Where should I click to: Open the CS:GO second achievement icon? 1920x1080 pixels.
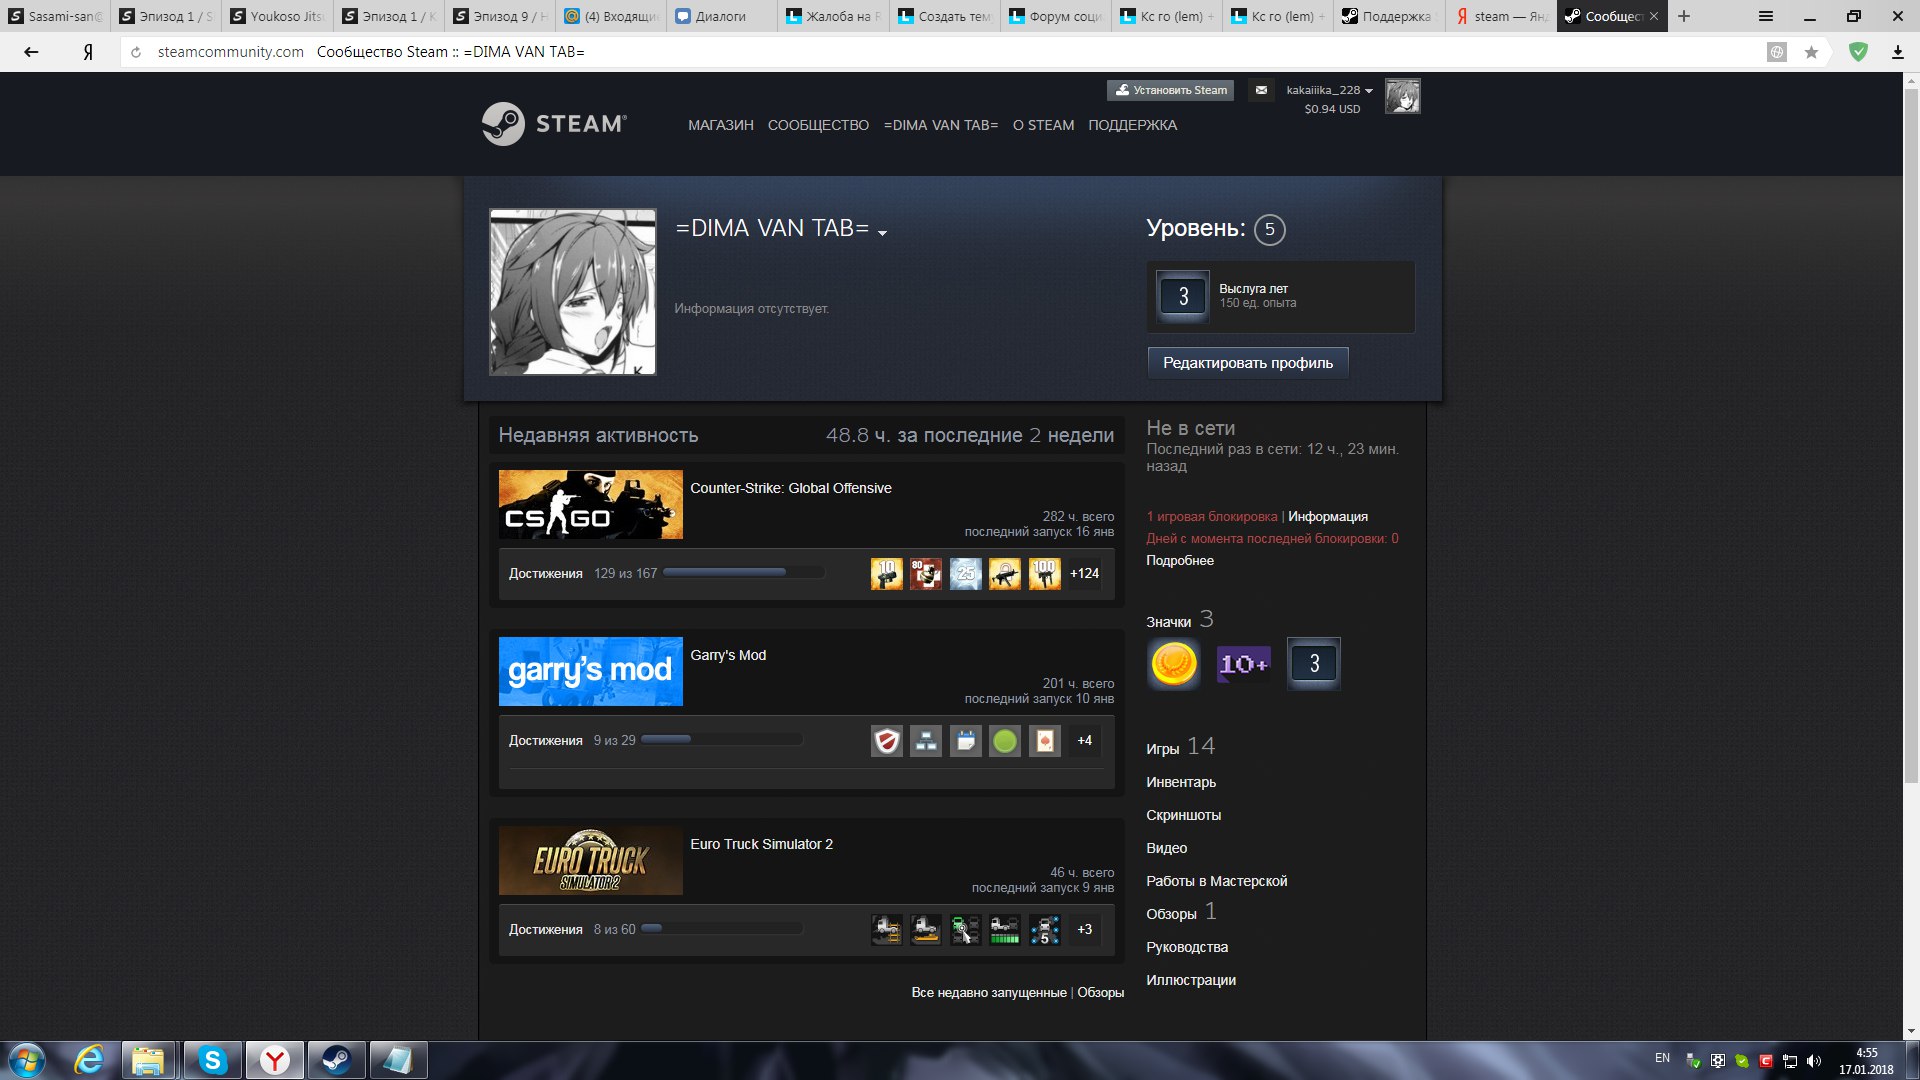[926, 573]
